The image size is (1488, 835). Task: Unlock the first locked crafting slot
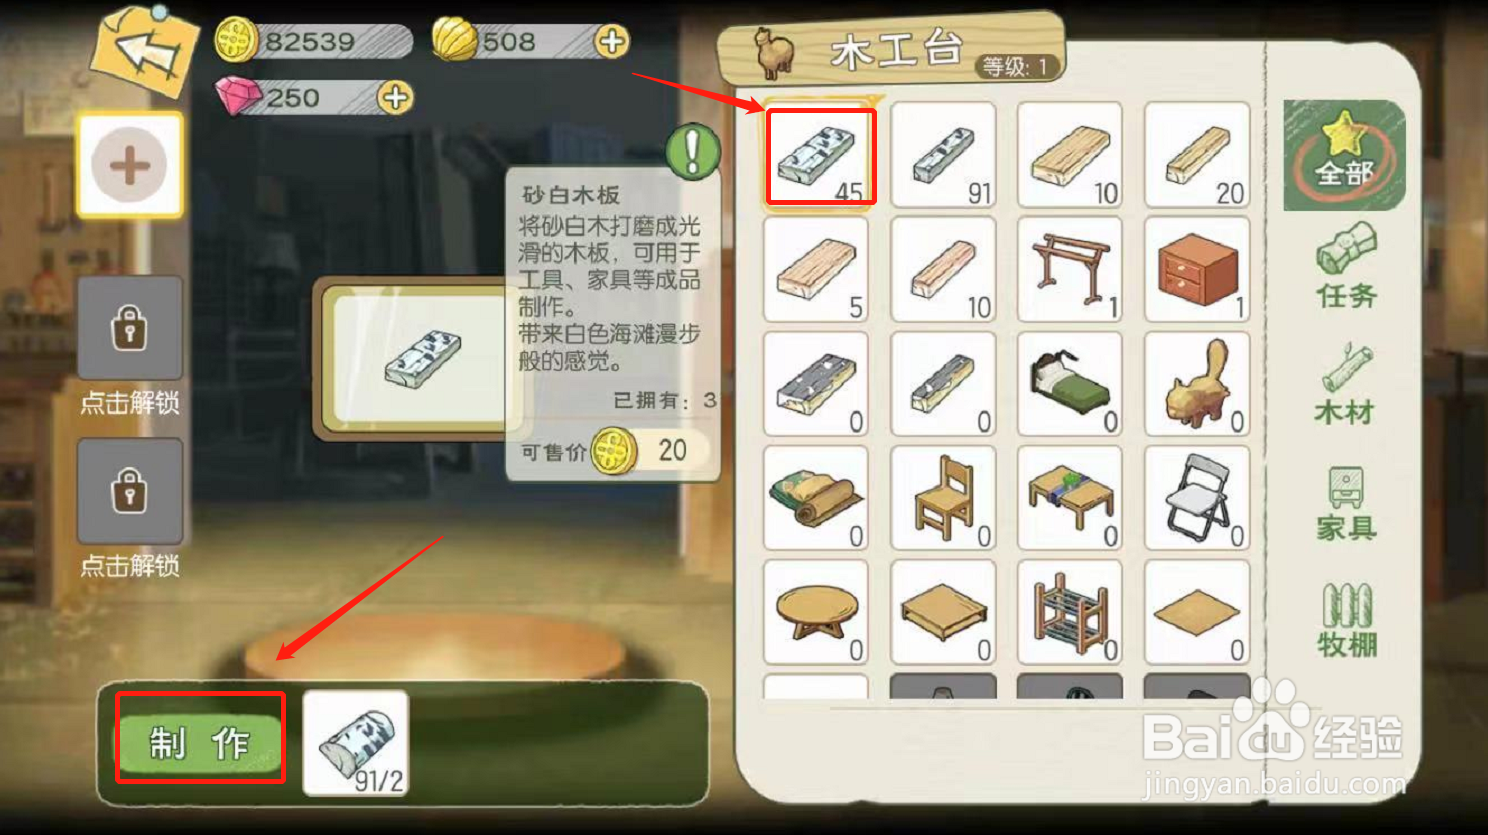coord(130,328)
